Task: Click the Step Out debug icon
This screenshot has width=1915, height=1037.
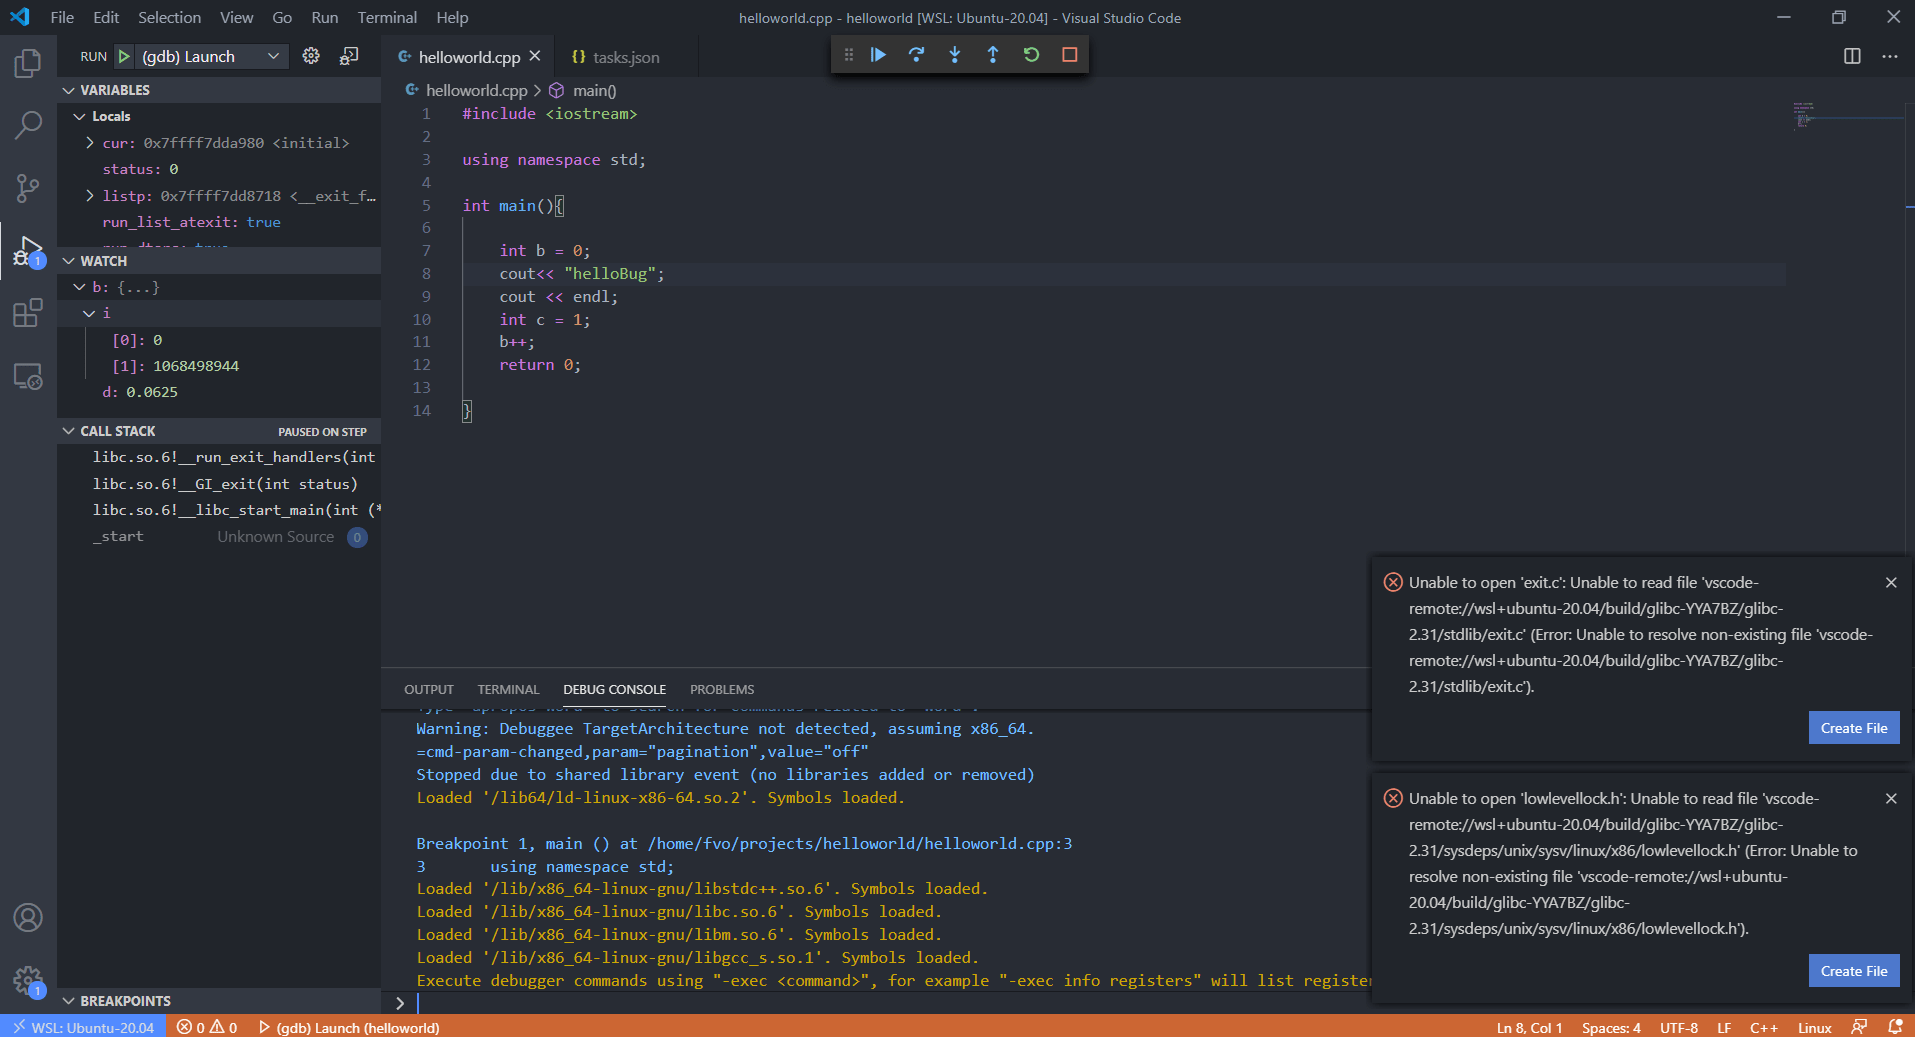Action: [x=992, y=55]
